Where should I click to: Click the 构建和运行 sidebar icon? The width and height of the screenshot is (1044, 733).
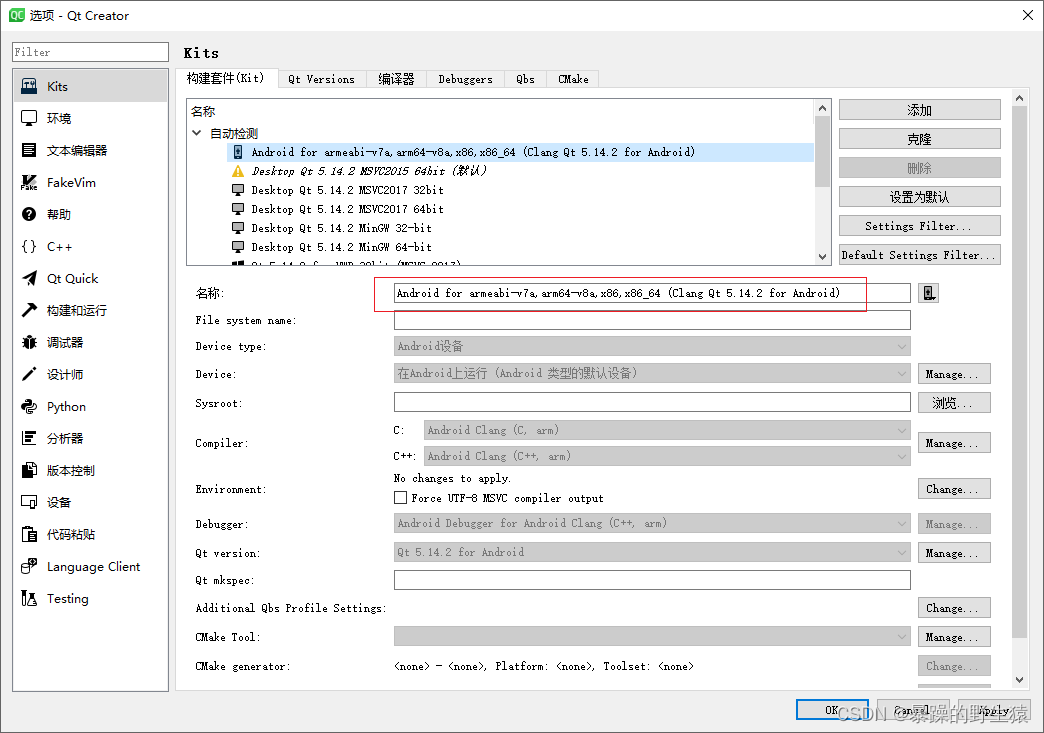pos(27,309)
